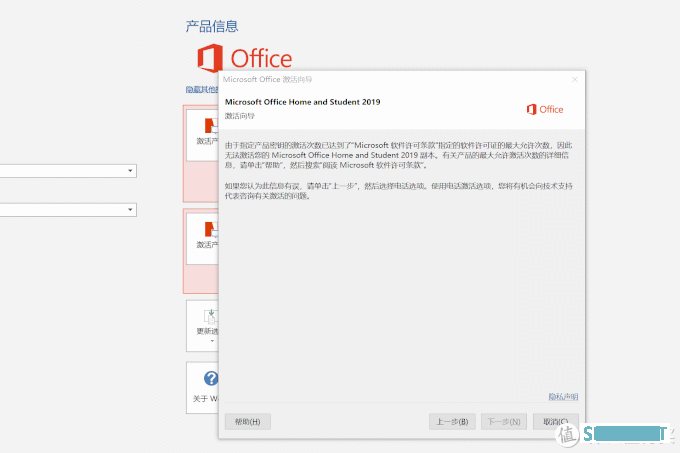Open the upper dropdown box on the left
The image size is (680, 453).
(68, 171)
